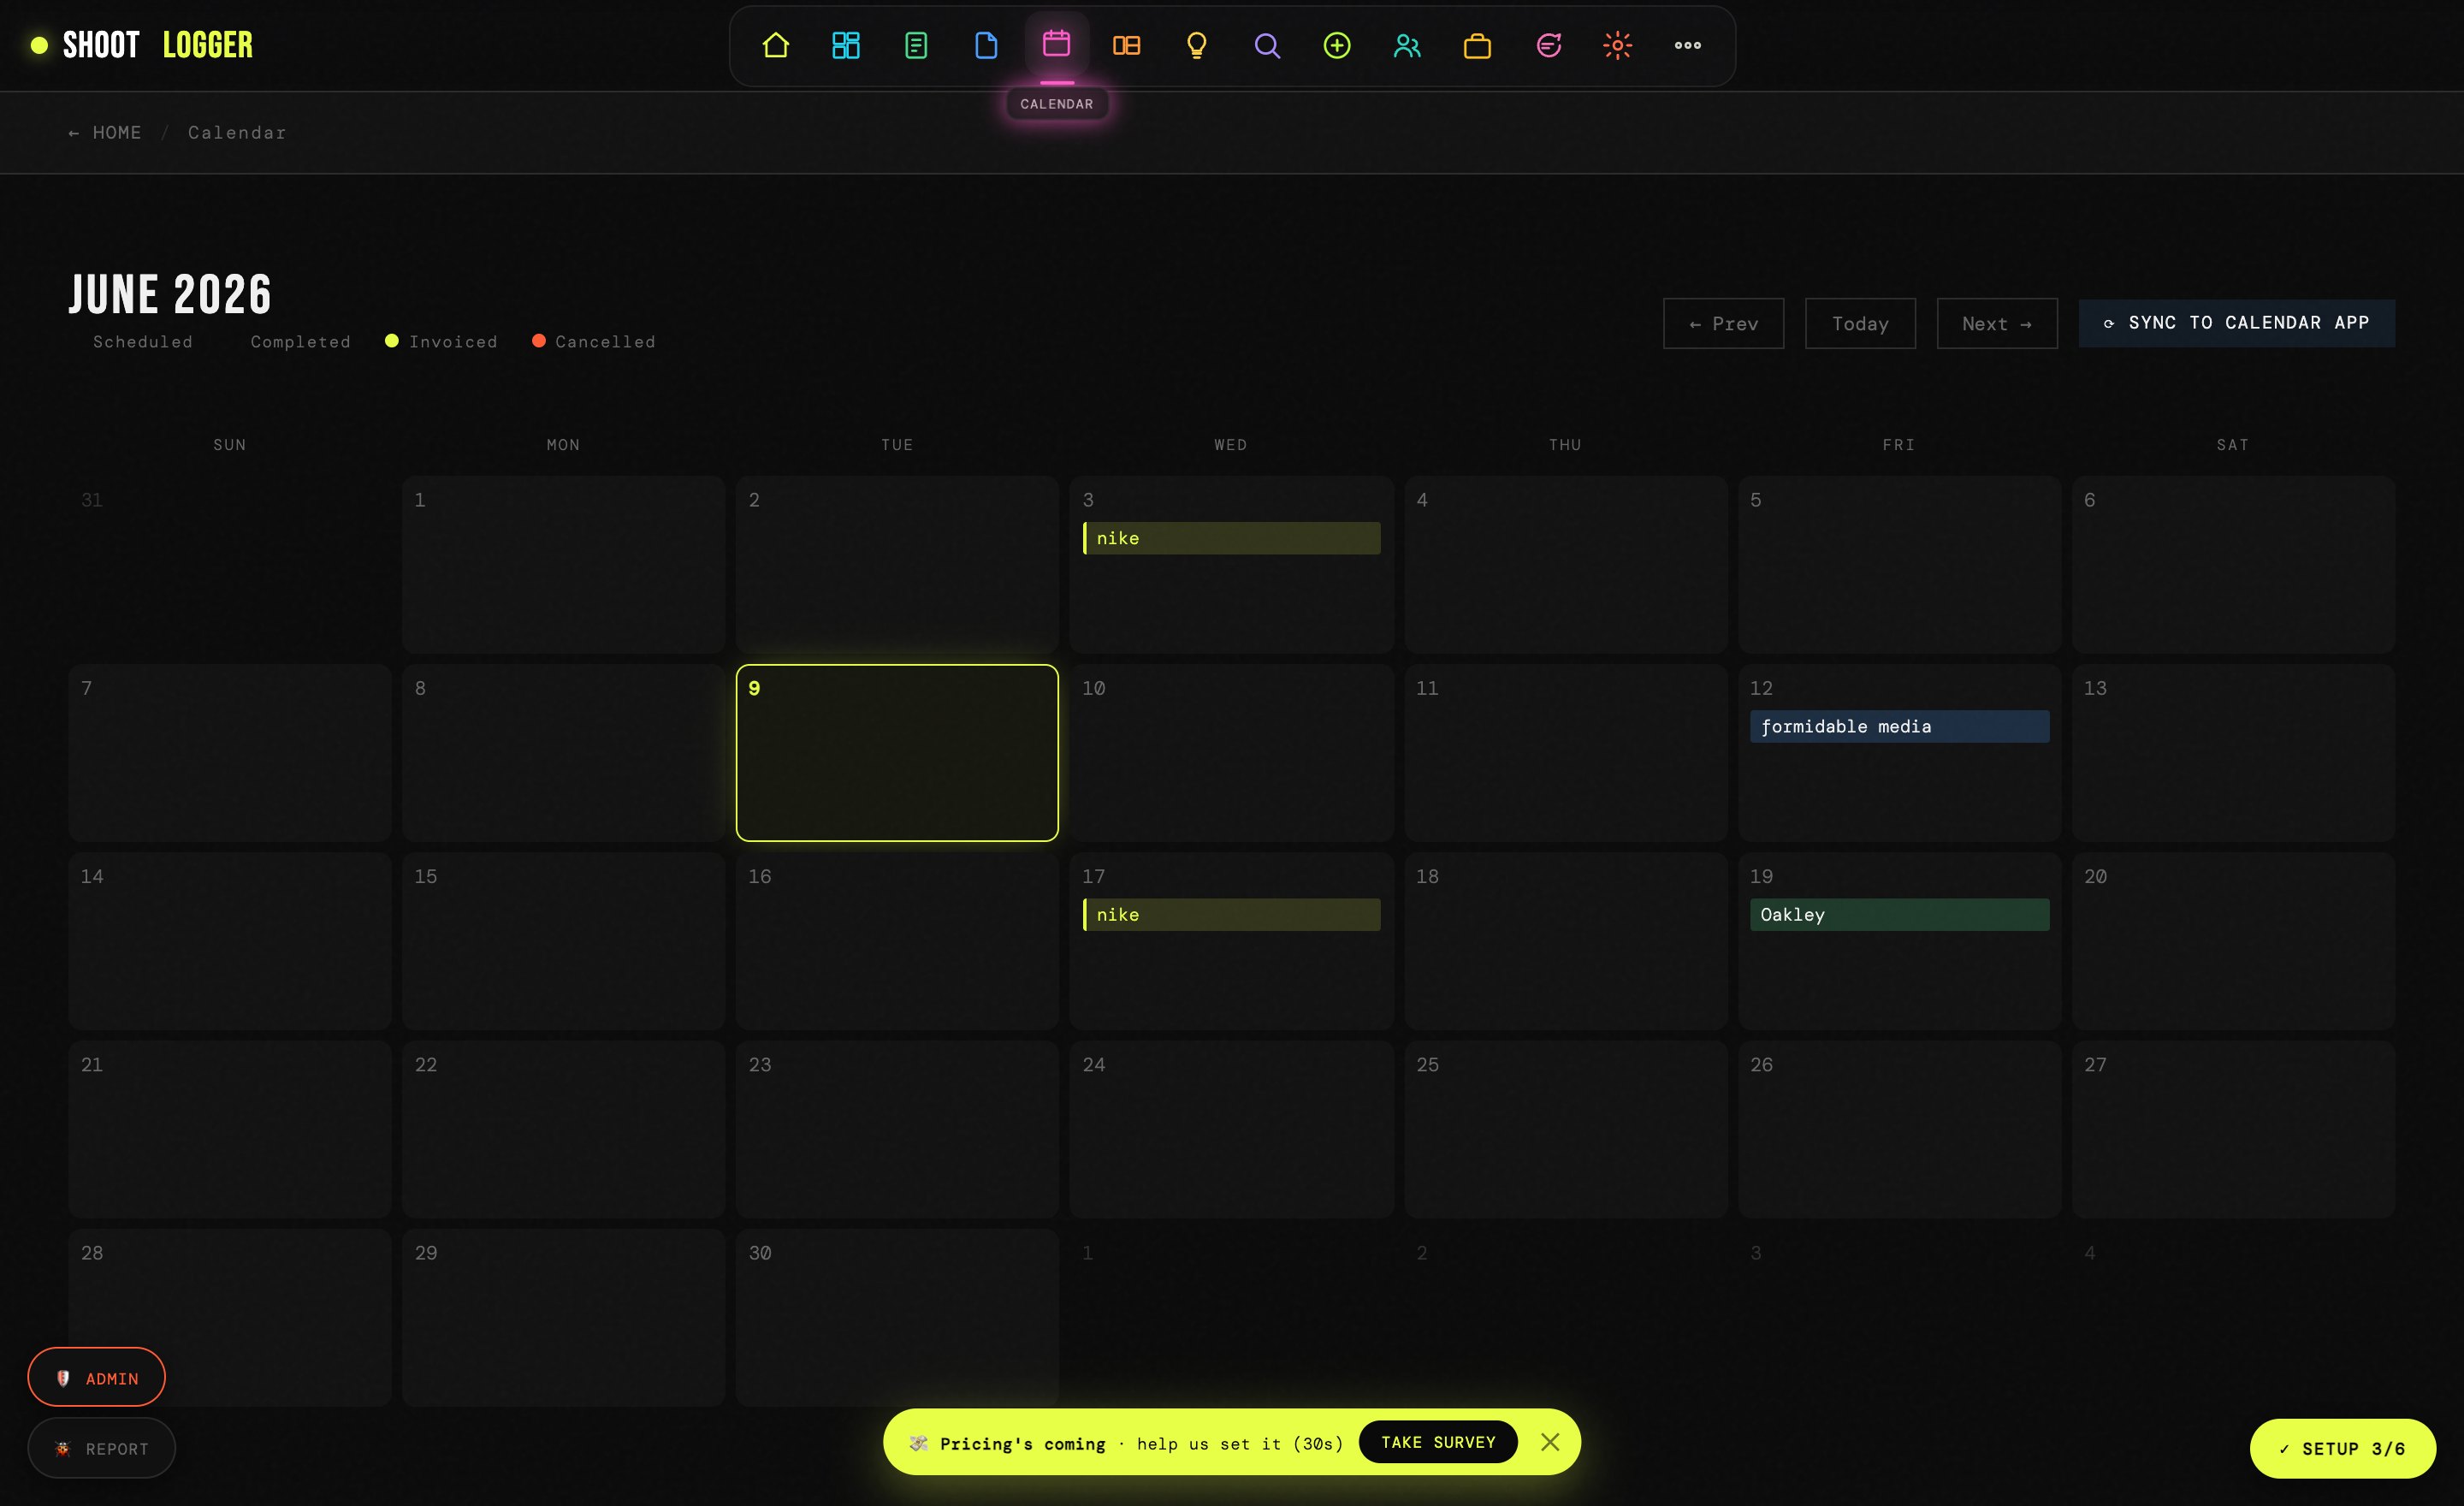Viewport: 2464px width, 1506px height.
Task: Click the red Cancelled legend dot
Action: [539, 341]
